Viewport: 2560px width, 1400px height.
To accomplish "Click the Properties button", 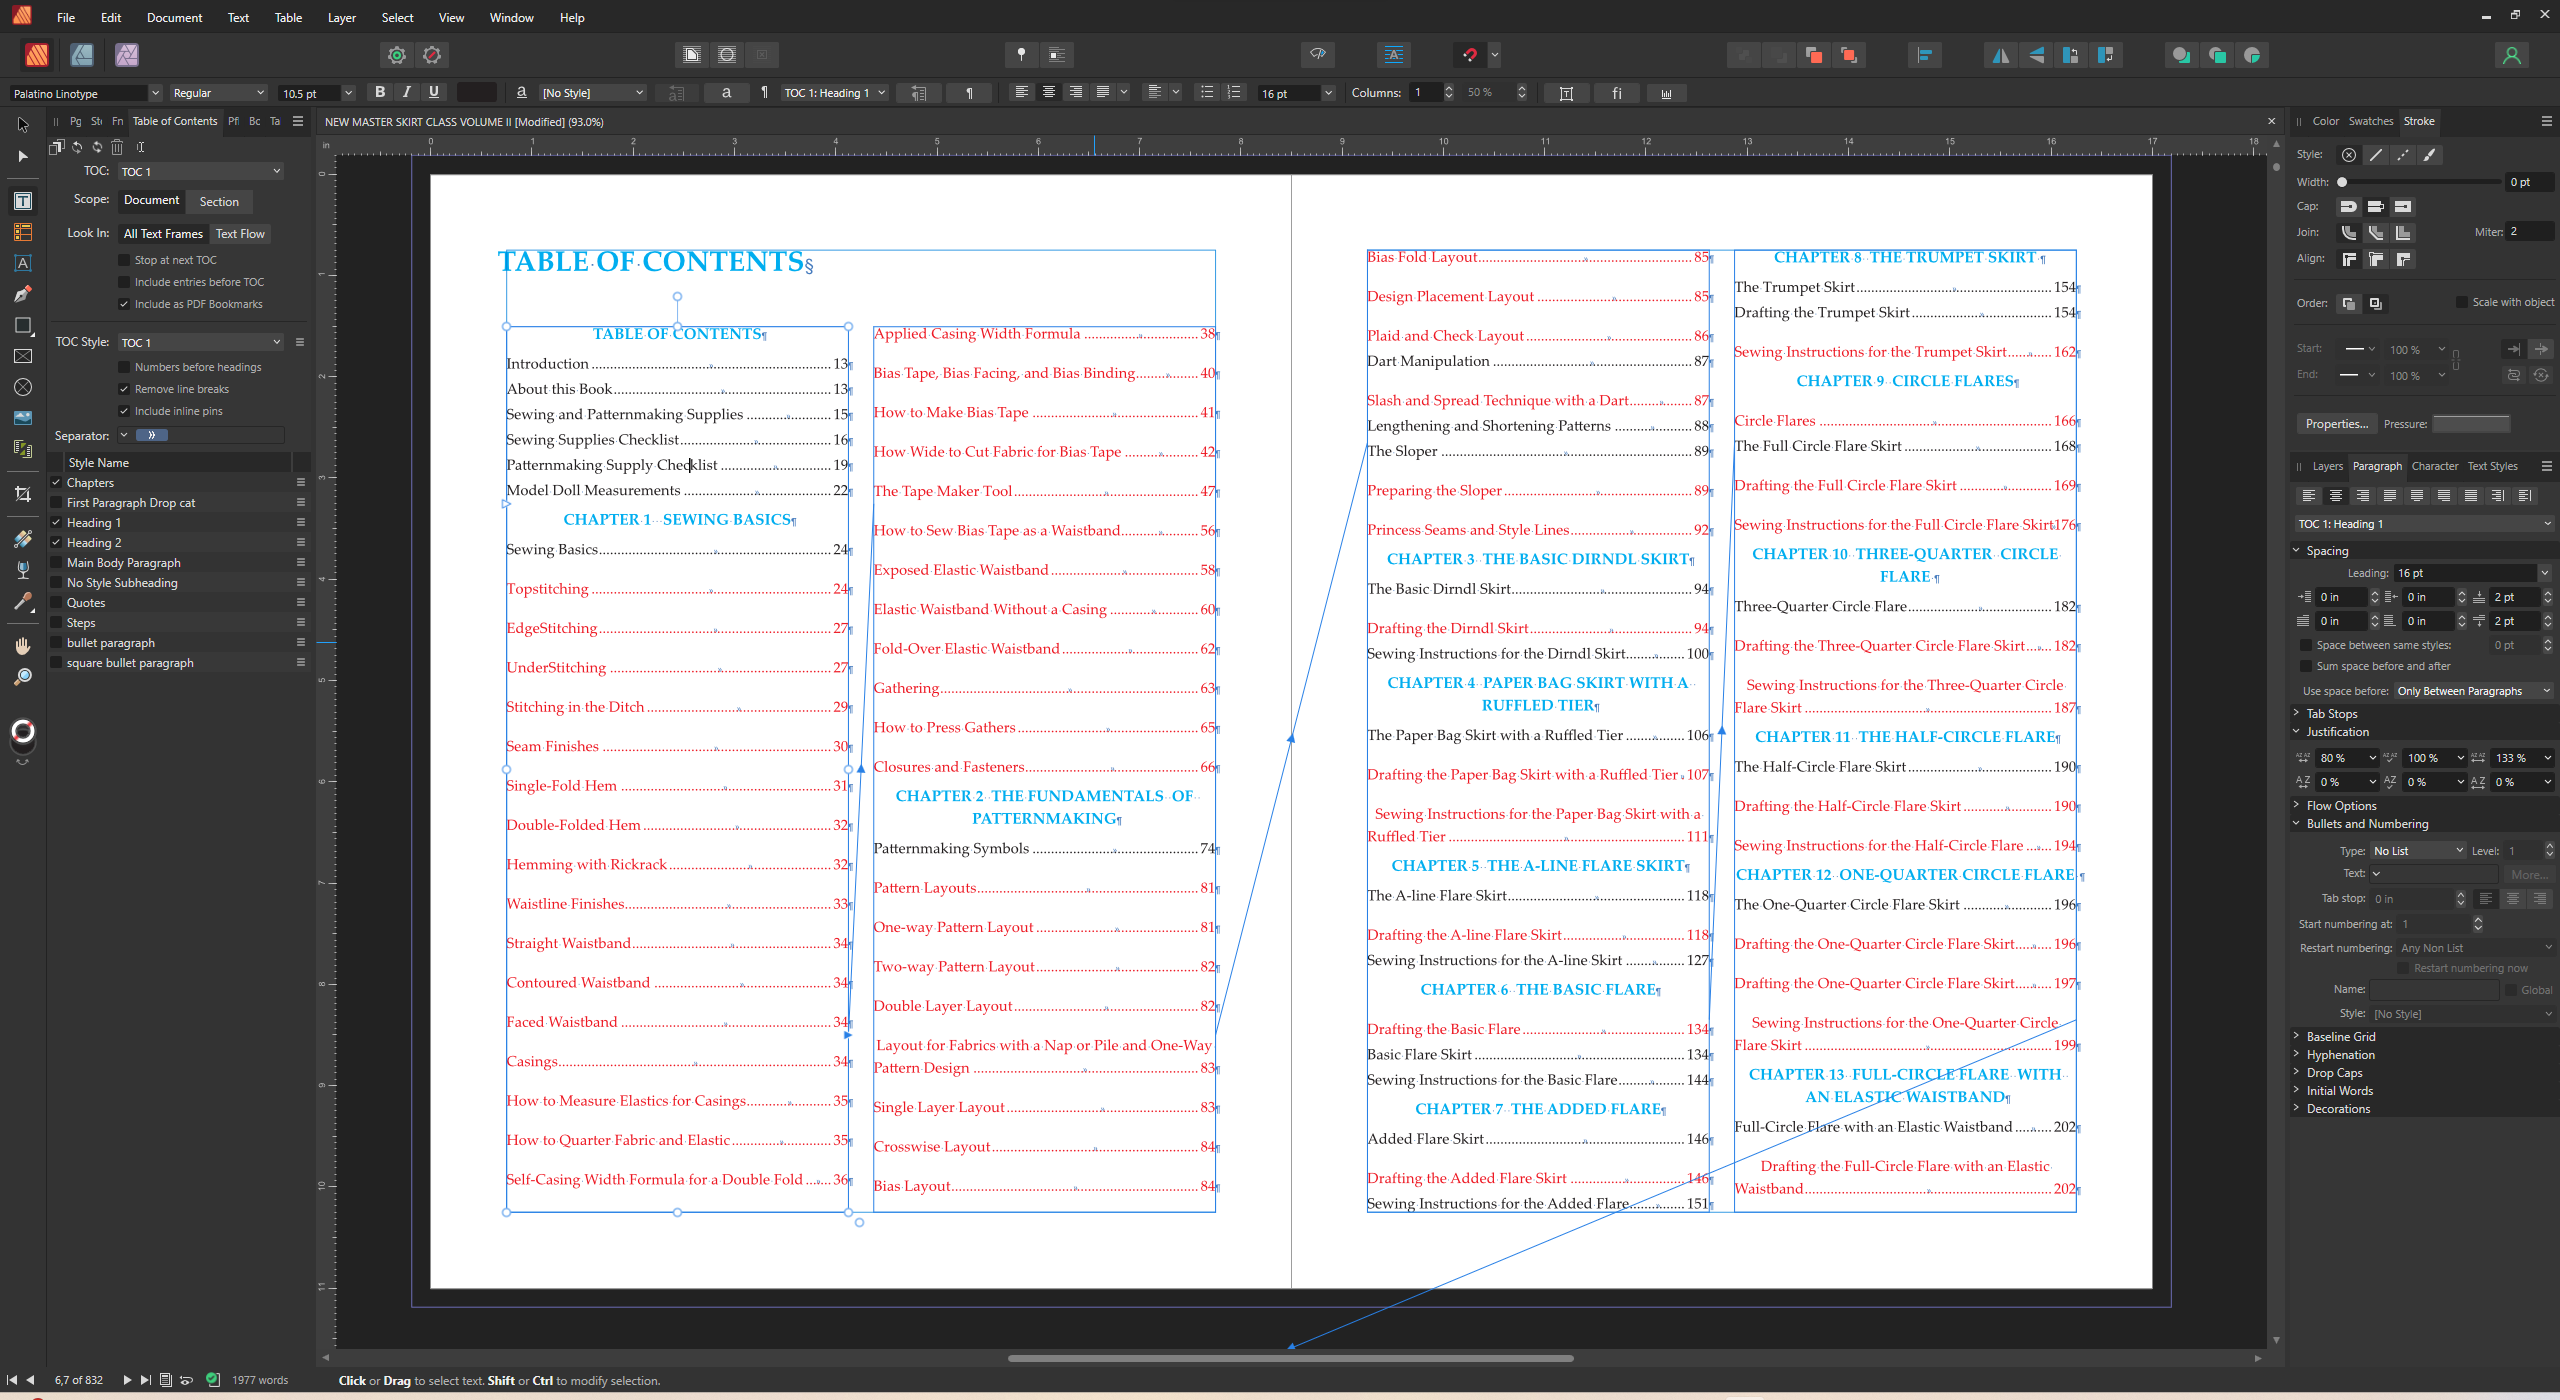I will (x=2336, y=424).
